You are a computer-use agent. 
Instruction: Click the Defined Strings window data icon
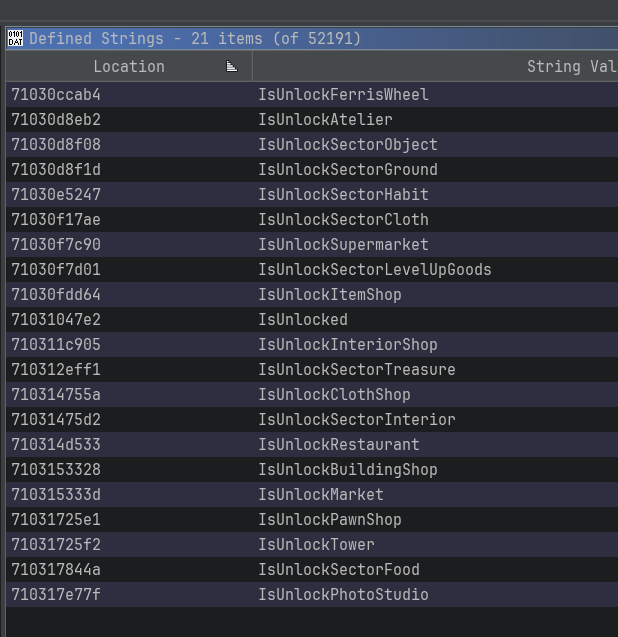point(15,38)
